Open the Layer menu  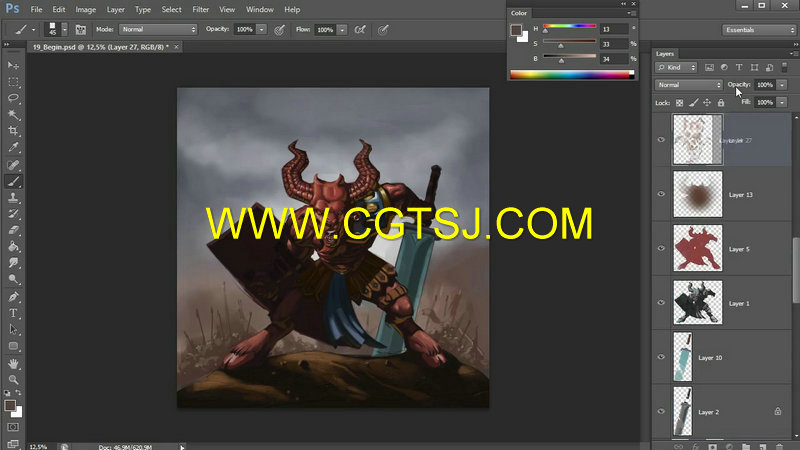tap(115, 10)
